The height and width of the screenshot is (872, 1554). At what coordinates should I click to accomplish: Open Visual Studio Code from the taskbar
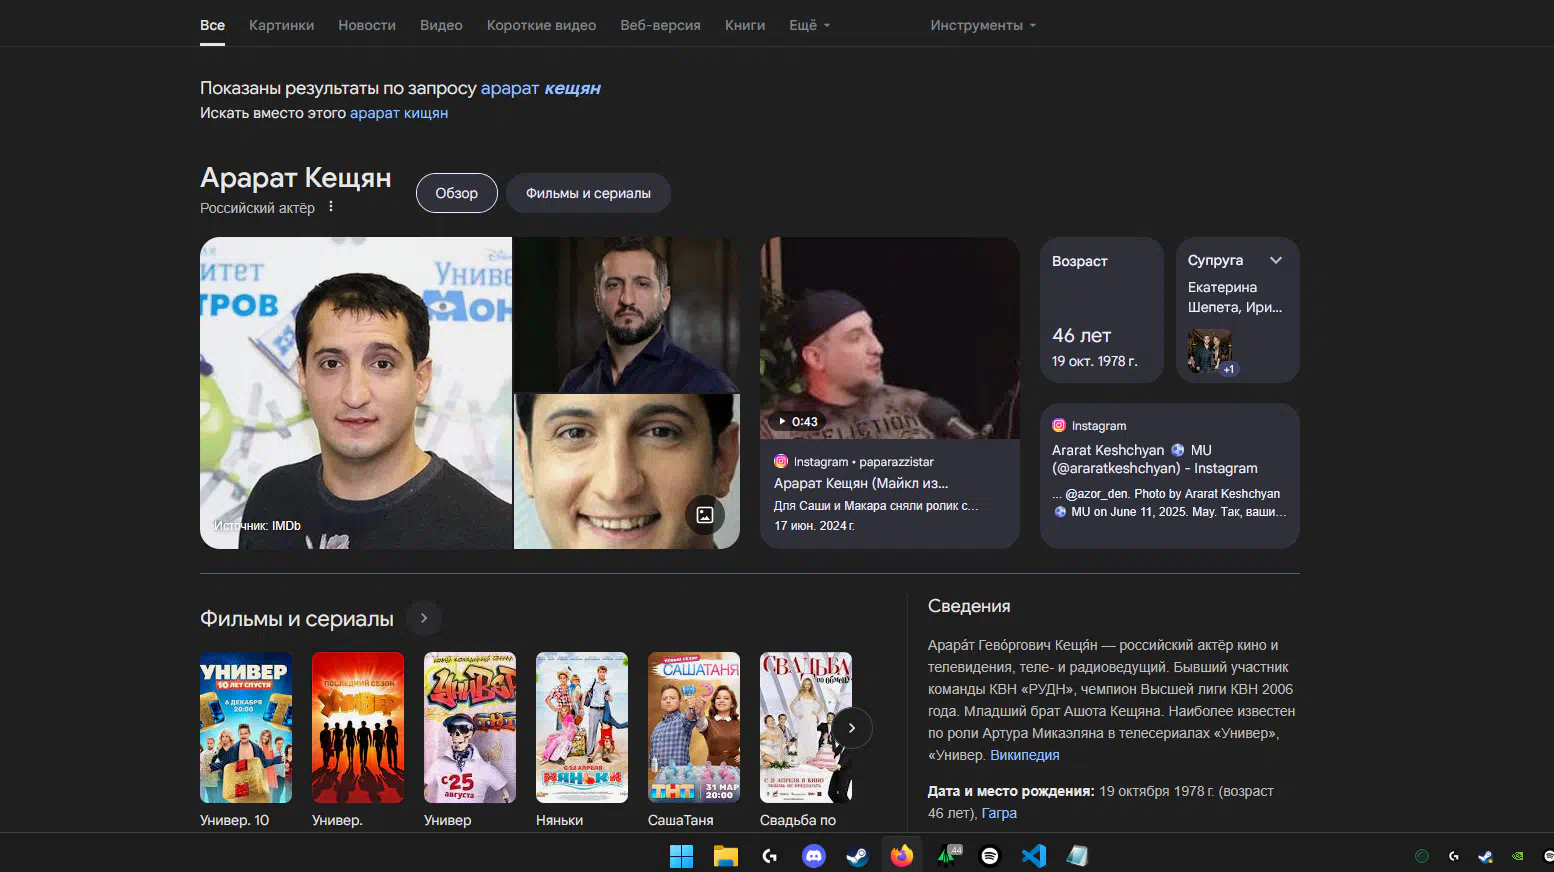[1034, 856]
